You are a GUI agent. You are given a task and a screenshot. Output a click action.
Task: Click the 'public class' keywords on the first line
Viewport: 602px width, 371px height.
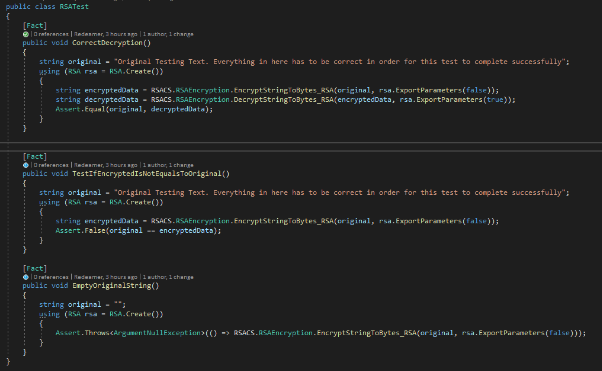pos(30,7)
